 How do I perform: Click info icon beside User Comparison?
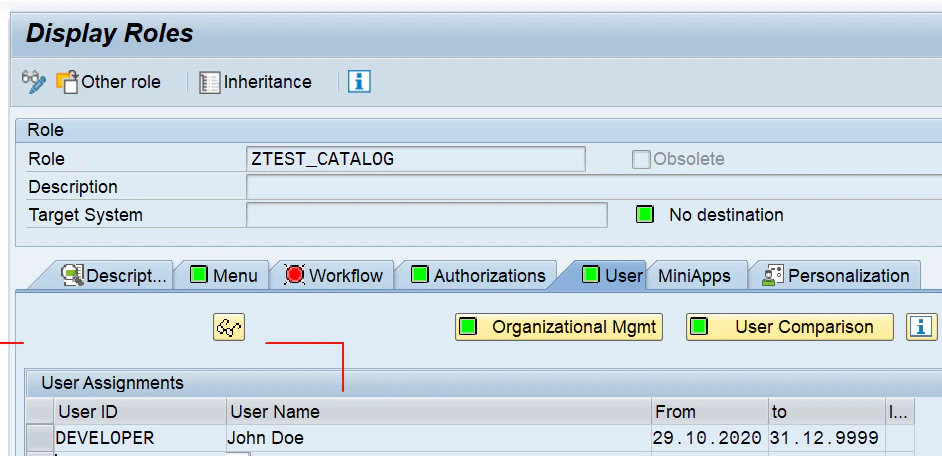point(921,327)
